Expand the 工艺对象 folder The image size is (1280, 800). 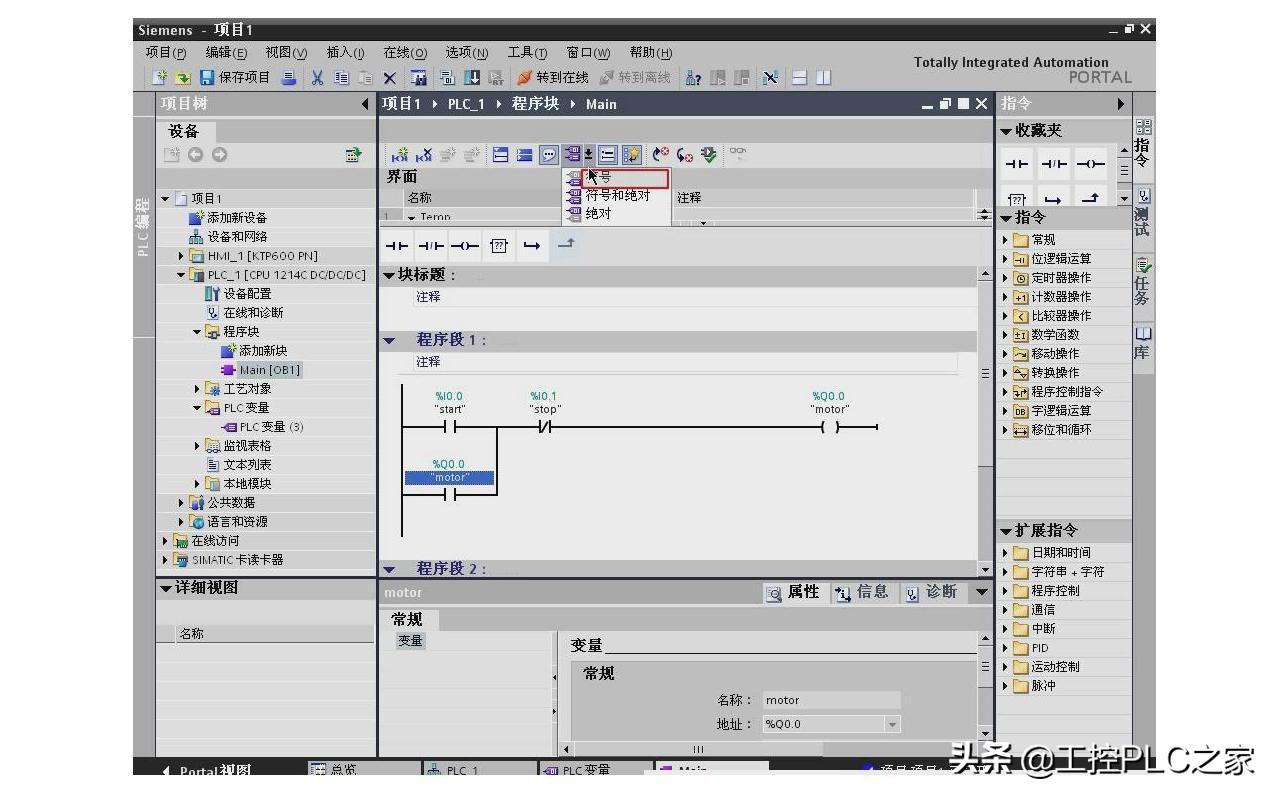(x=198, y=389)
